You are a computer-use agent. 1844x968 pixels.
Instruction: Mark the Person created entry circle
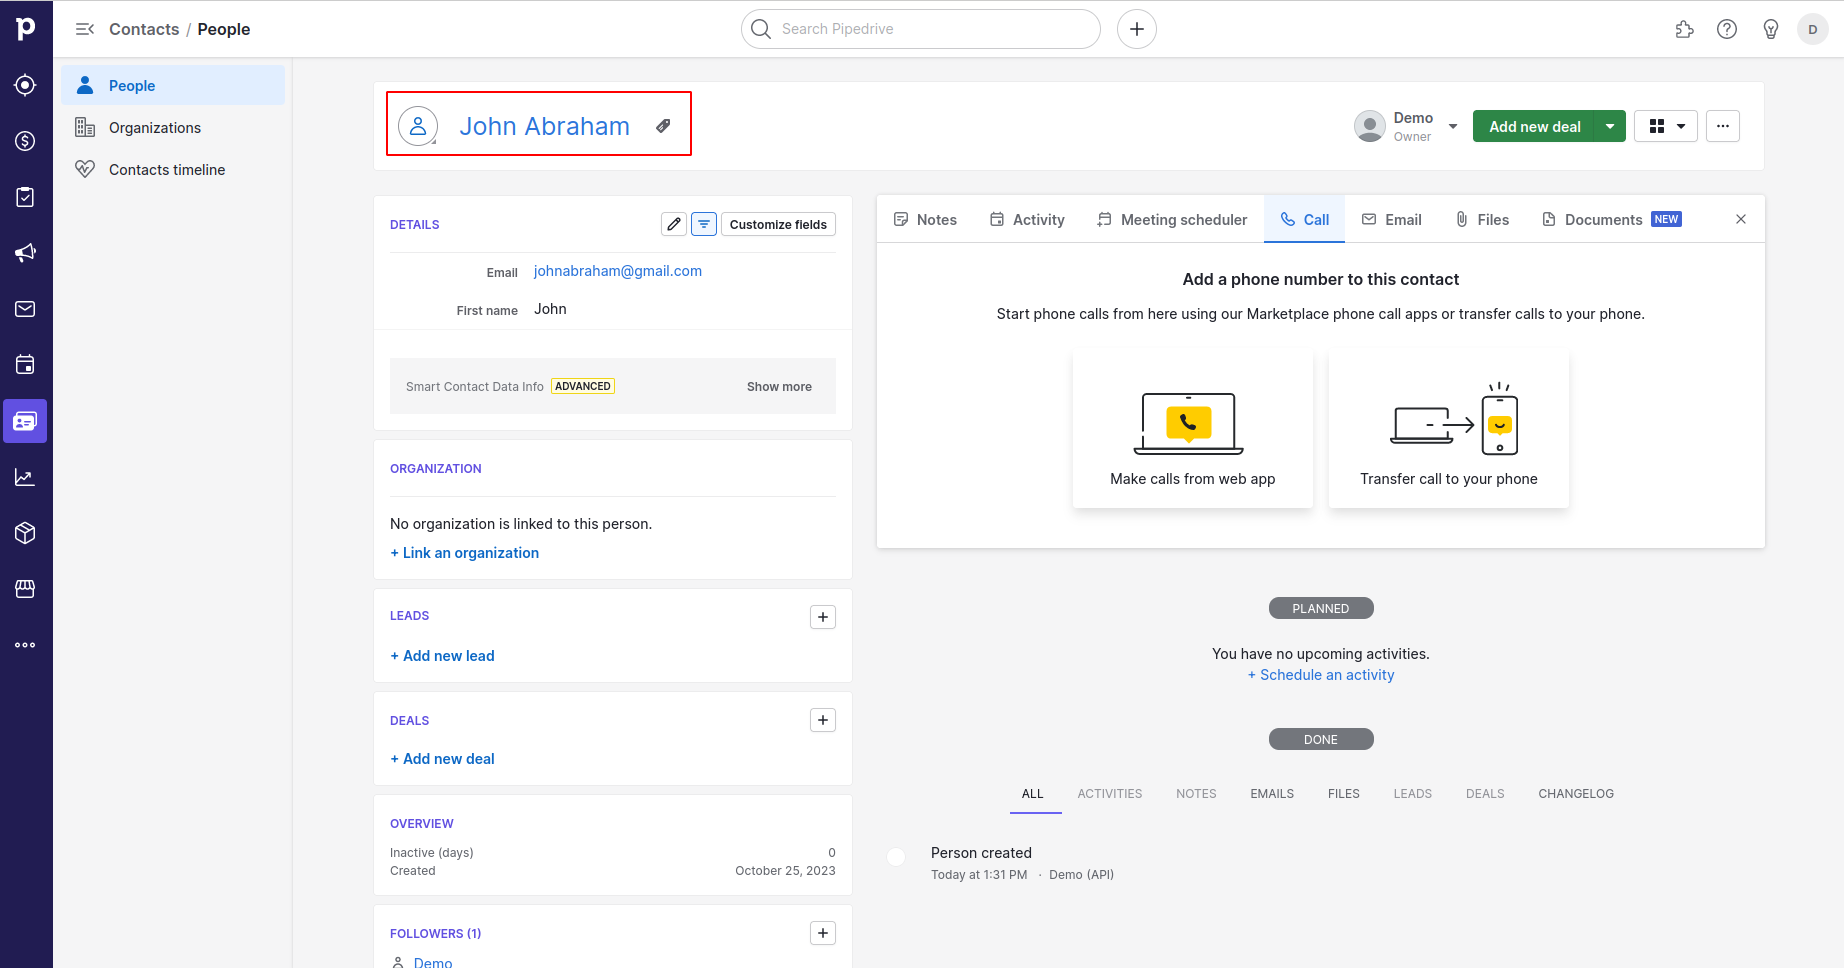tap(896, 856)
